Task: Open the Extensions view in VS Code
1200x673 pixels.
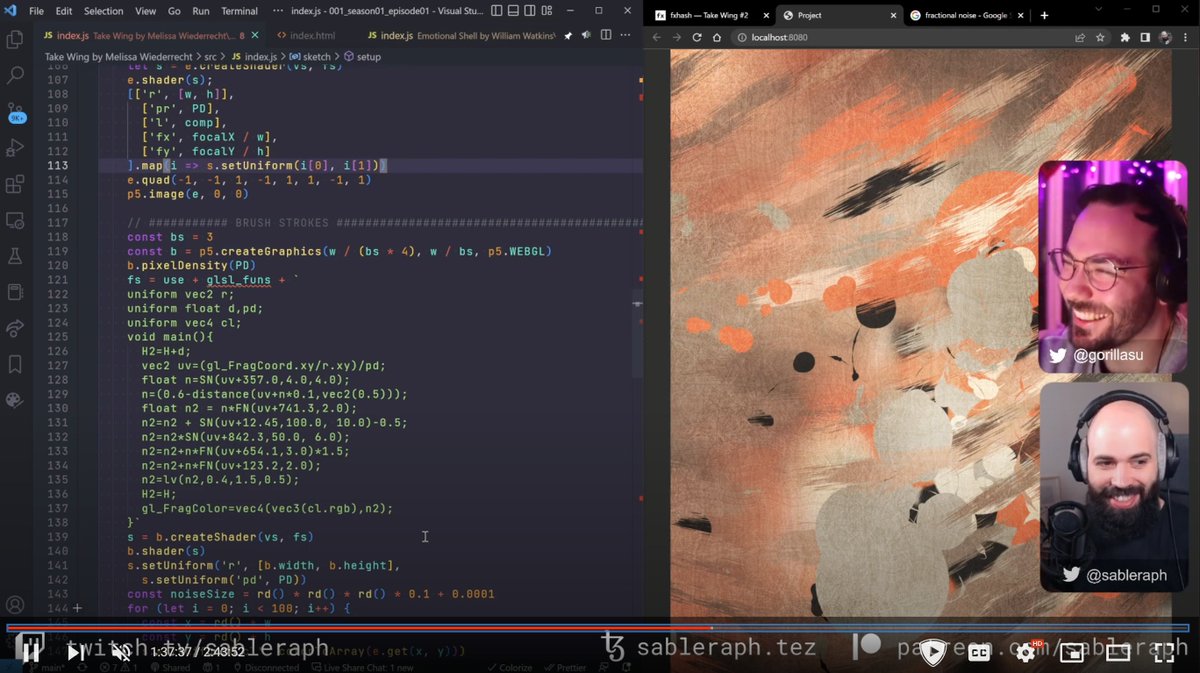Action: [x=15, y=184]
